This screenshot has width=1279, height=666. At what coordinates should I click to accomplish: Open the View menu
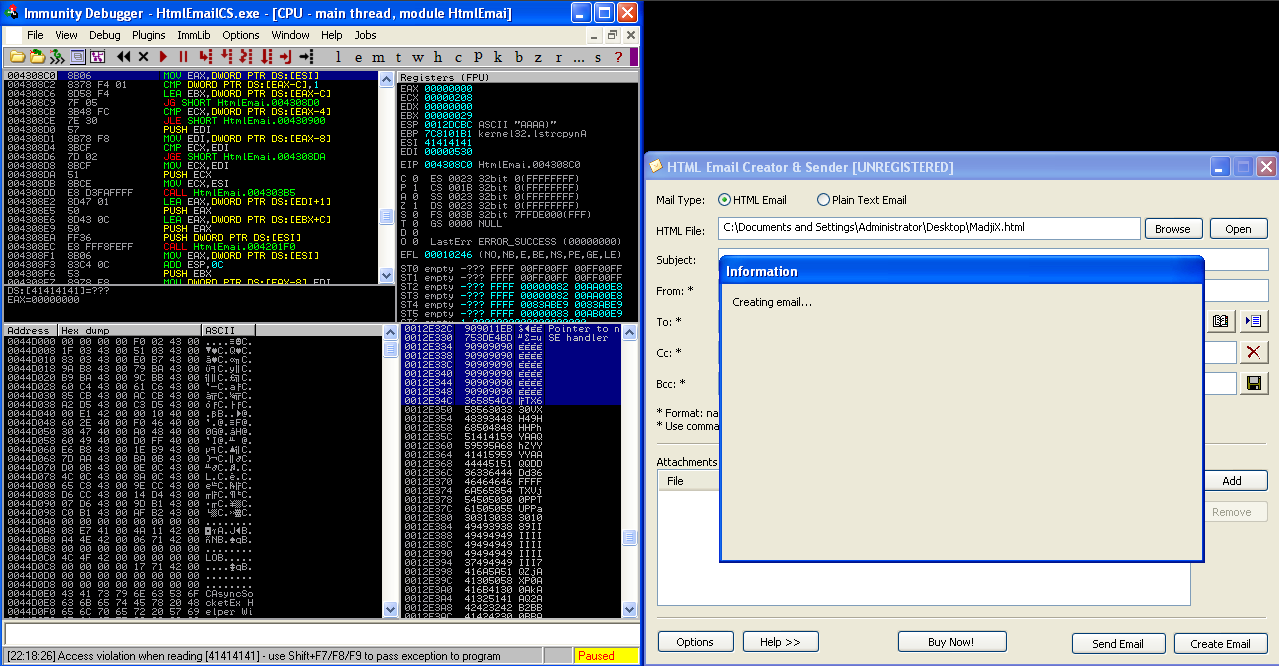(x=66, y=35)
